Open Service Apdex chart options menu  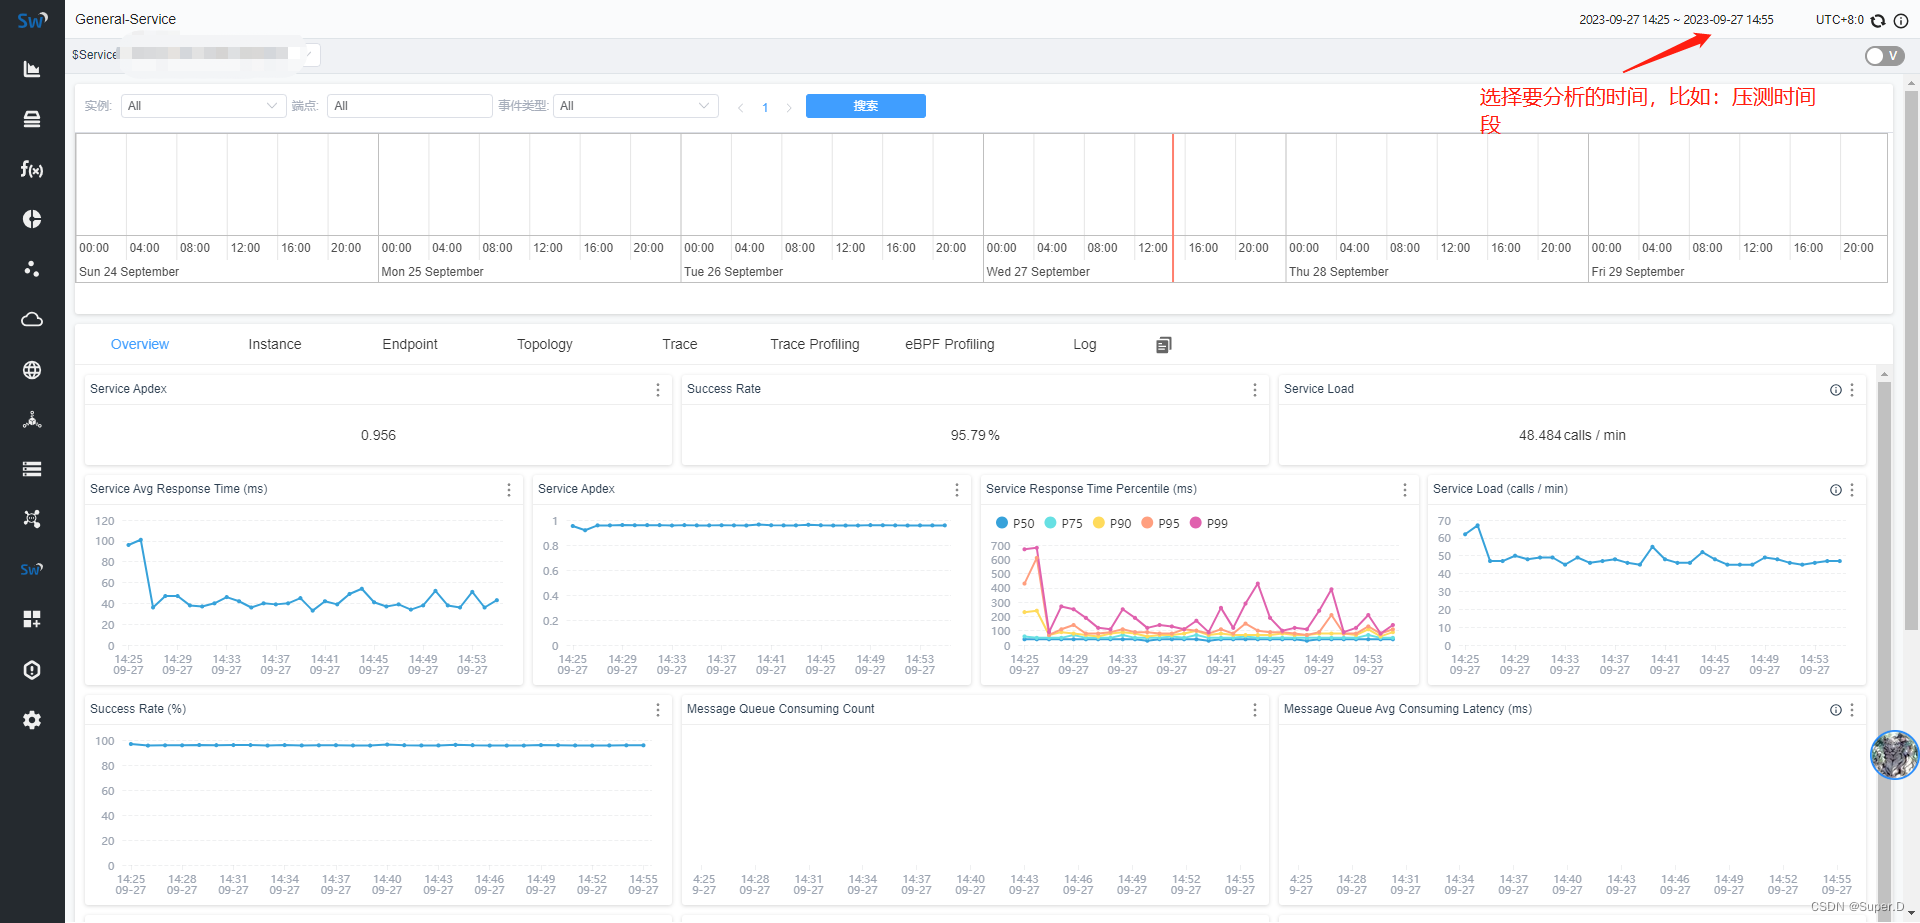(957, 490)
